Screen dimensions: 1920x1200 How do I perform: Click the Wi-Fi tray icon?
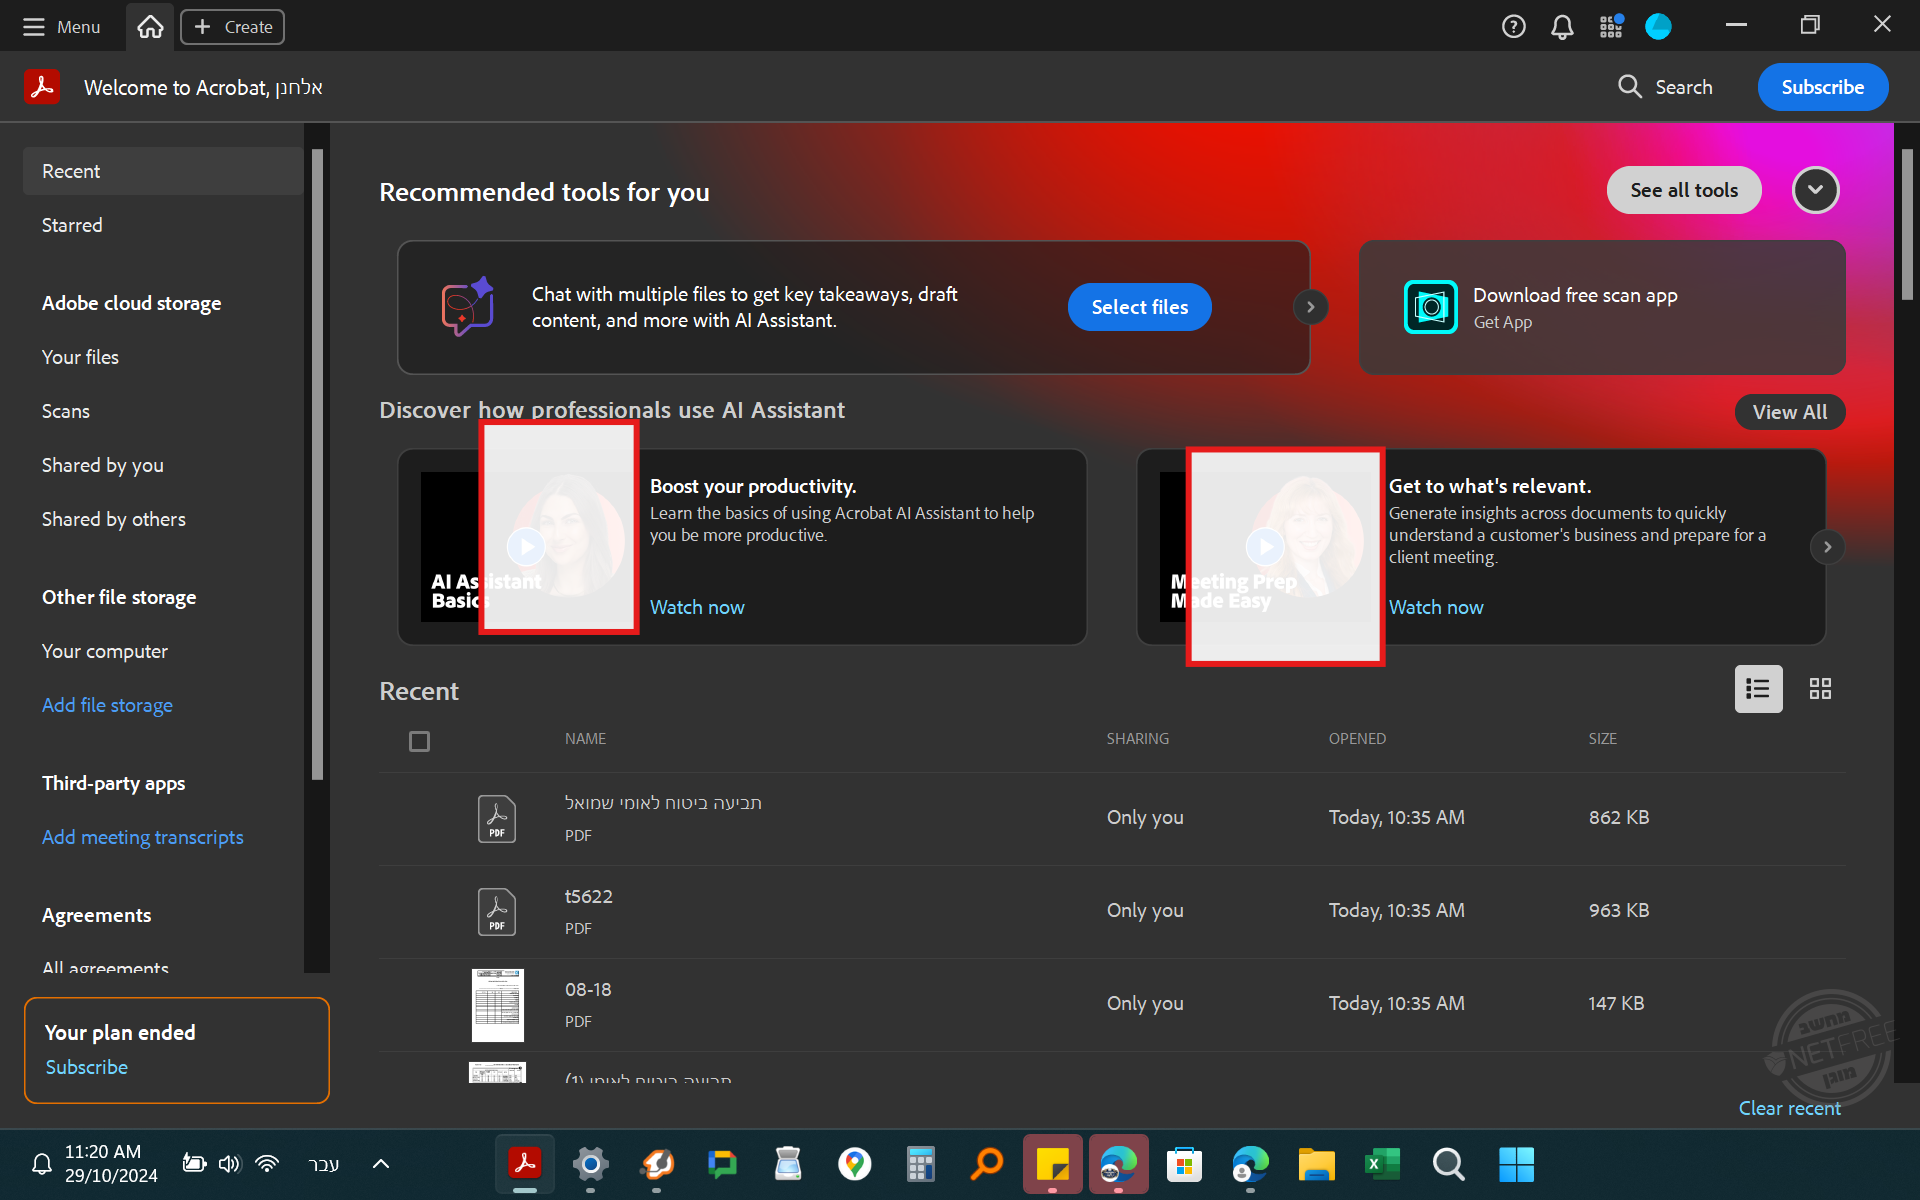click(267, 1163)
